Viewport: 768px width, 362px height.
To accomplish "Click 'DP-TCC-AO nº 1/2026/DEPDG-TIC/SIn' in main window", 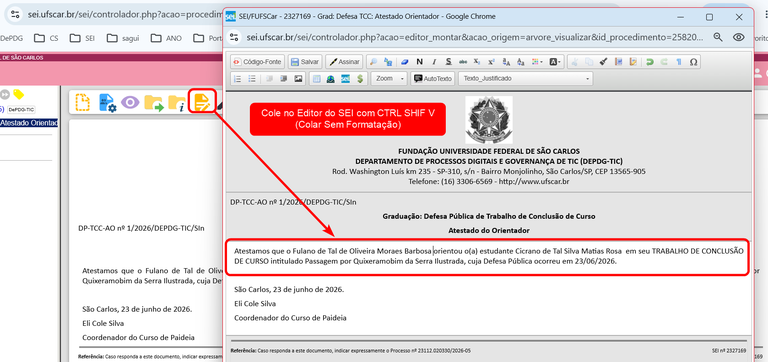I will pyautogui.click(x=141, y=228).
